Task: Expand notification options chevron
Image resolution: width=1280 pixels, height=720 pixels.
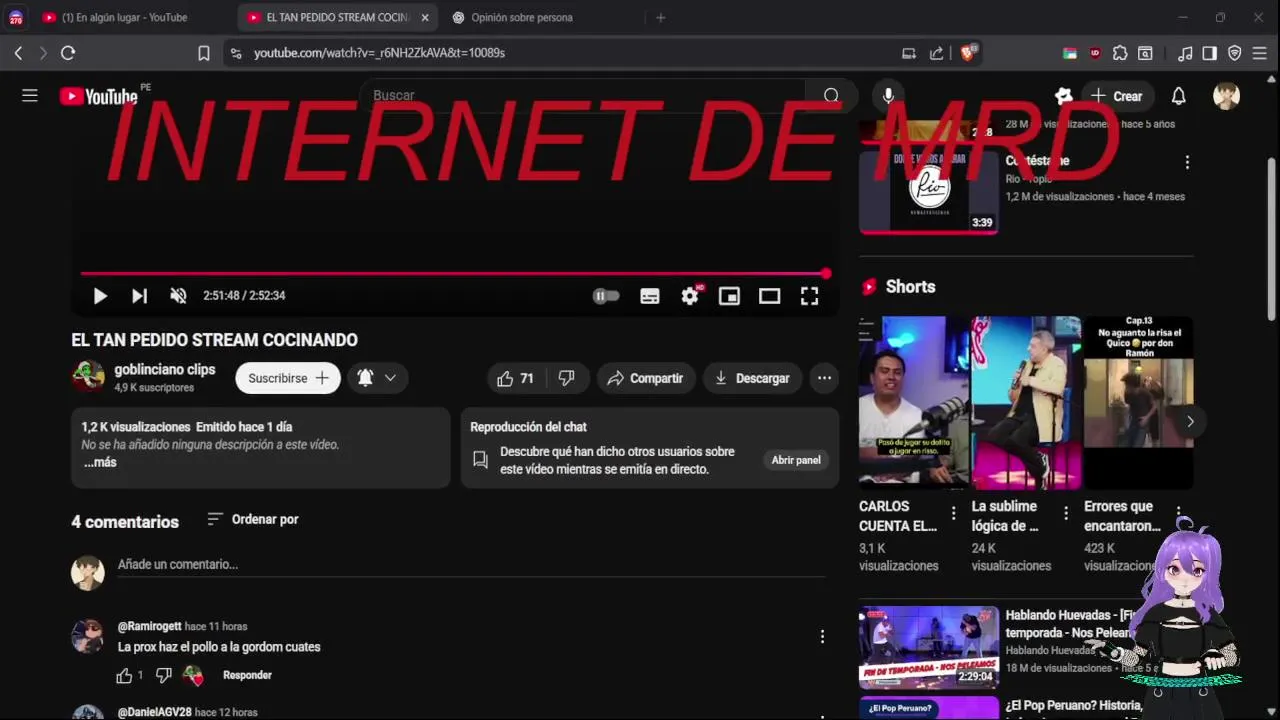Action: tap(390, 378)
